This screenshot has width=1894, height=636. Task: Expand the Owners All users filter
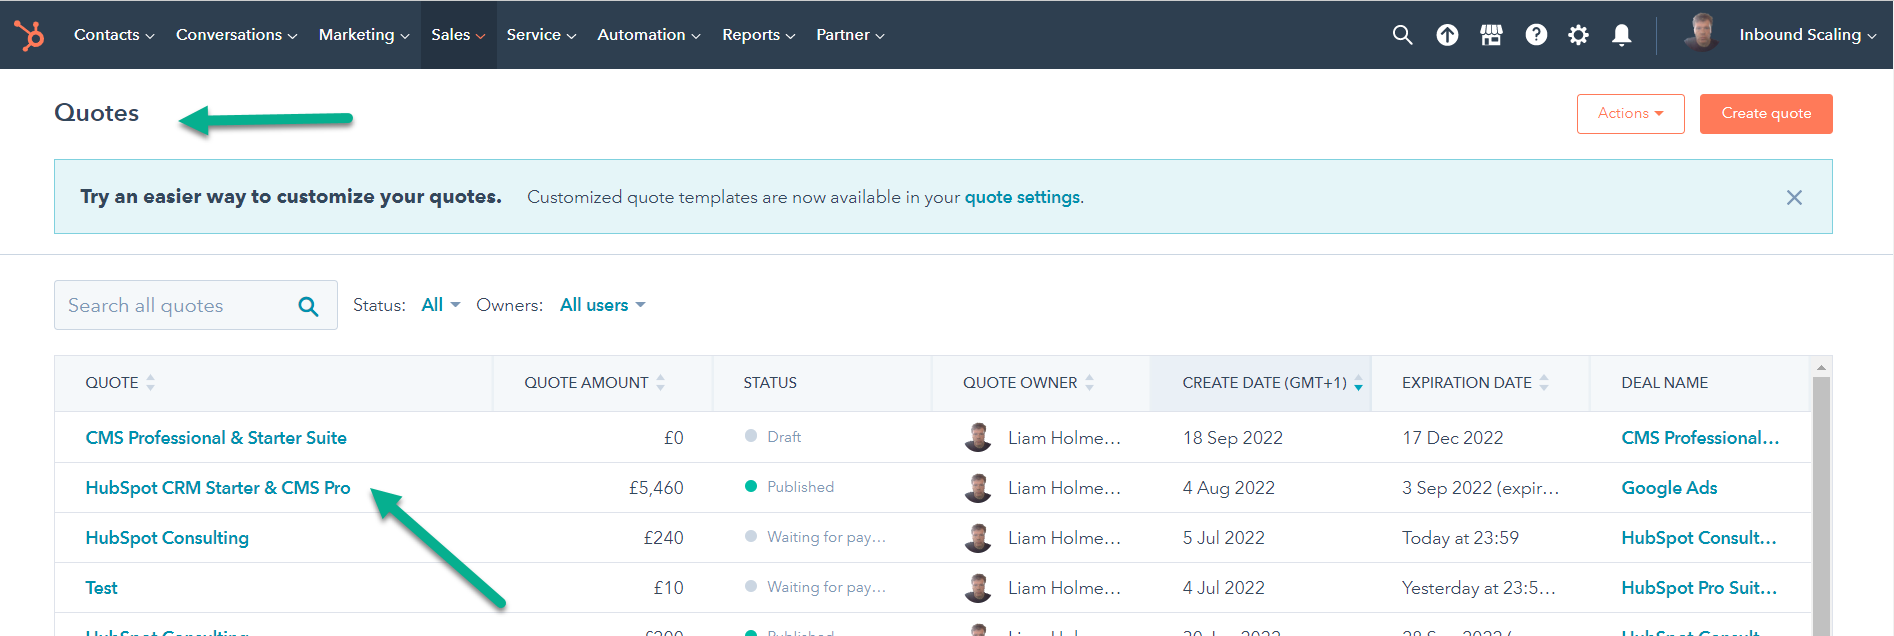(602, 305)
